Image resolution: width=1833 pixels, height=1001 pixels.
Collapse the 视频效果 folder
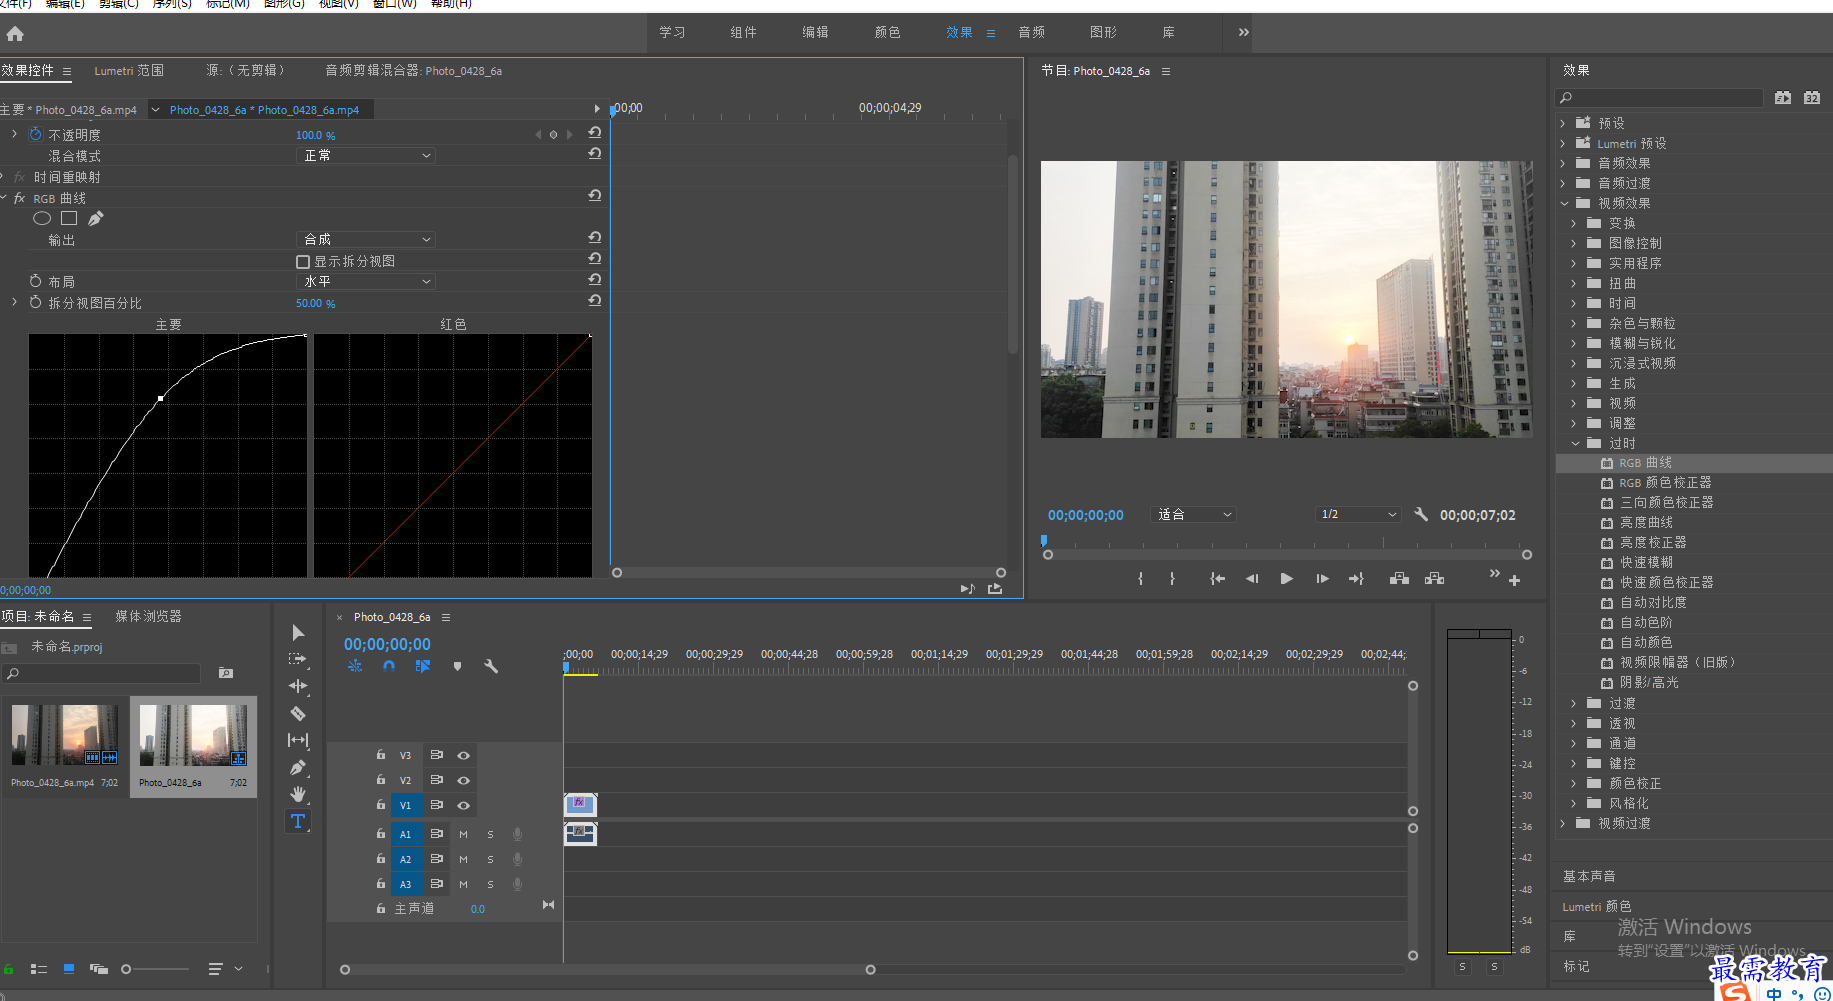(x=1565, y=203)
